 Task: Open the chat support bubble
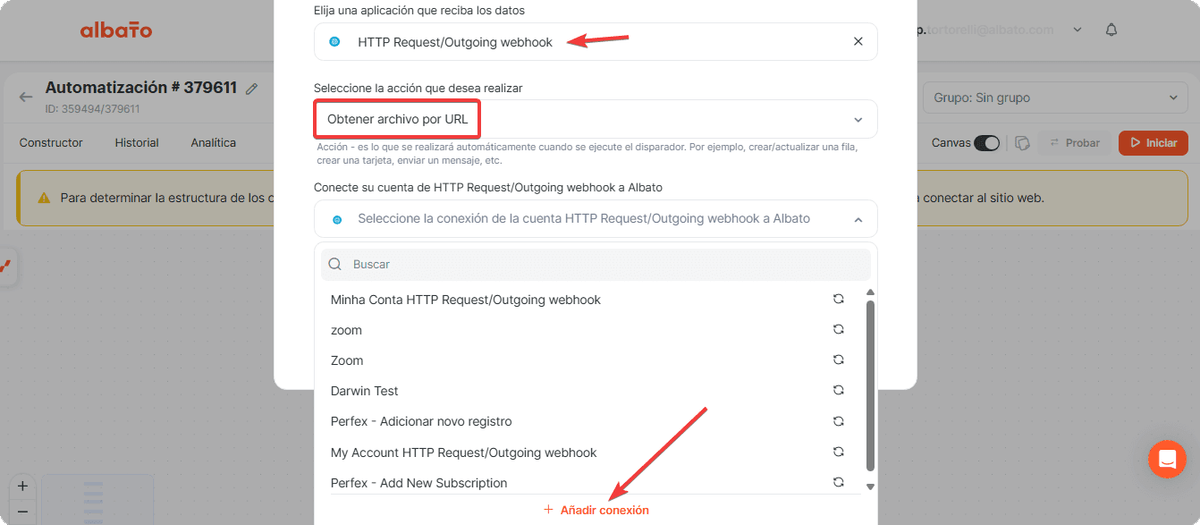pyautogui.click(x=1166, y=459)
